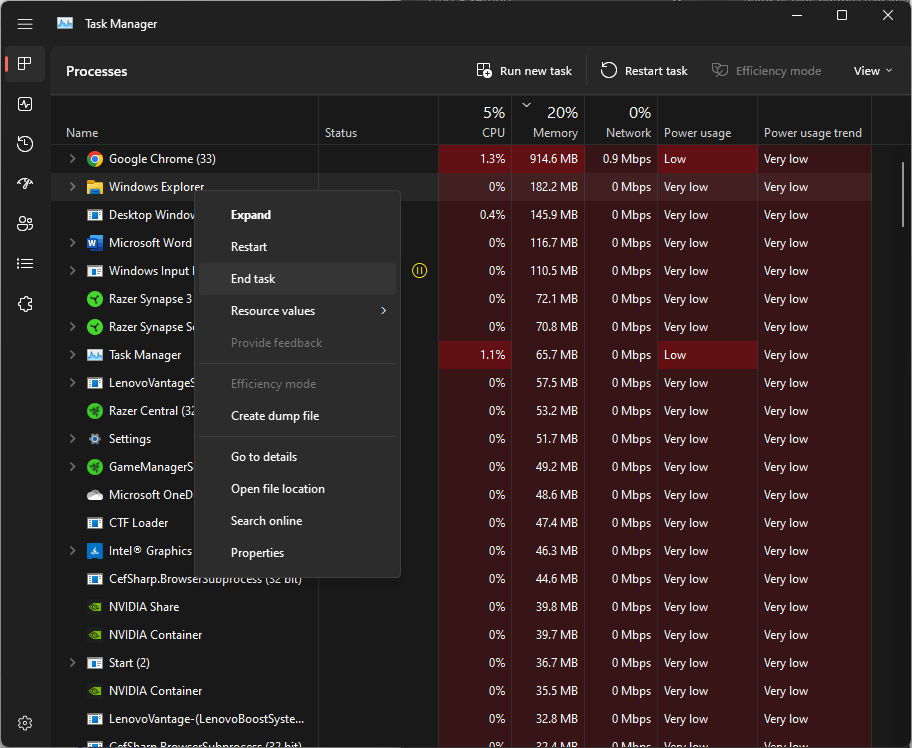Expand the Google Chrome process group
The width and height of the screenshot is (912, 748).
coord(72,159)
